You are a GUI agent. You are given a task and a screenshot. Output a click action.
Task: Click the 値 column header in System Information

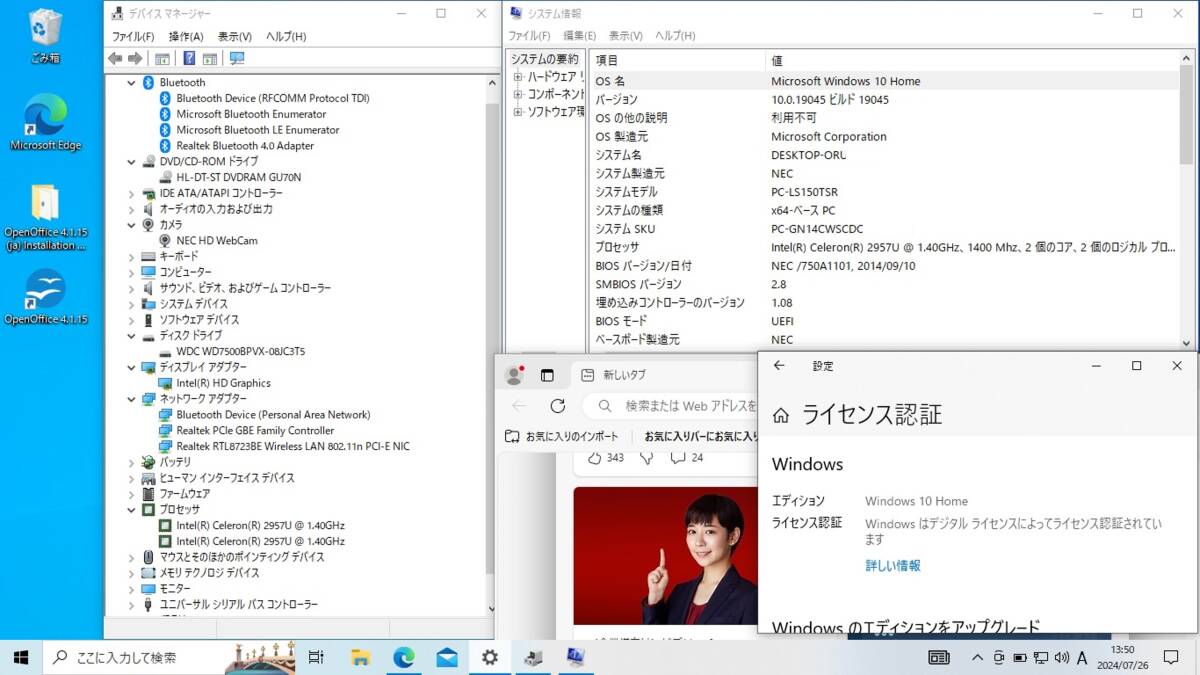972,61
